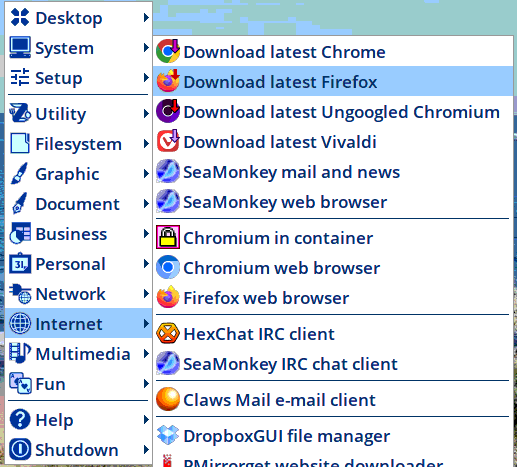Click the Help question mark icon
Image resolution: width=517 pixels, height=467 pixels.
click(x=20, y=419)
